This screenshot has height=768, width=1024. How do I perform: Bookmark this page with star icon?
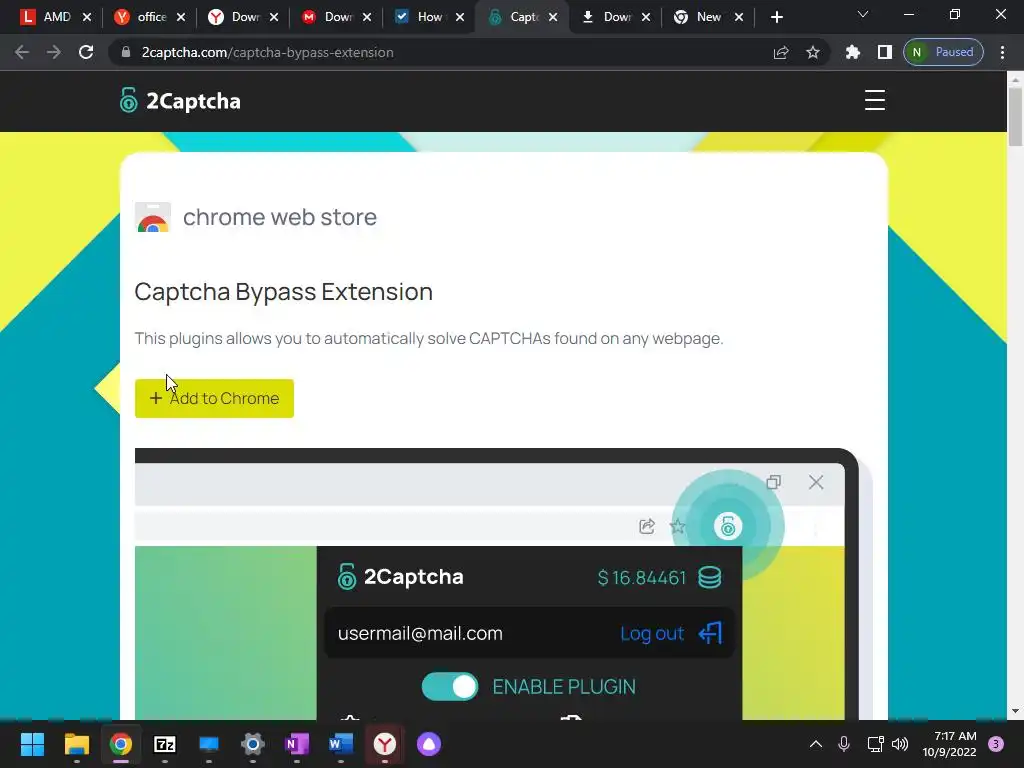point(812,52)
